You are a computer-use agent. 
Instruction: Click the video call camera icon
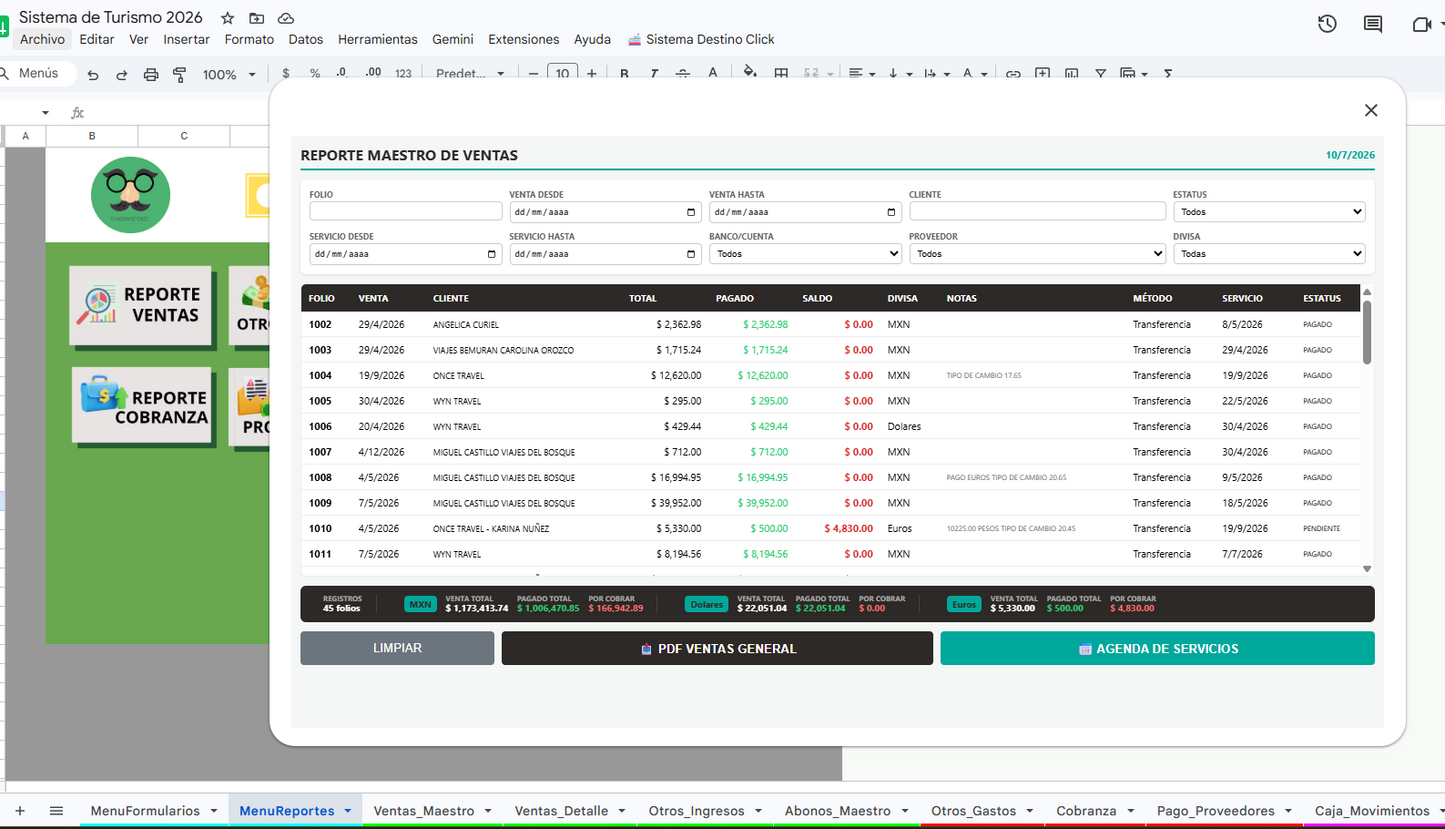pyautogui.click(x=1421, y=24)
